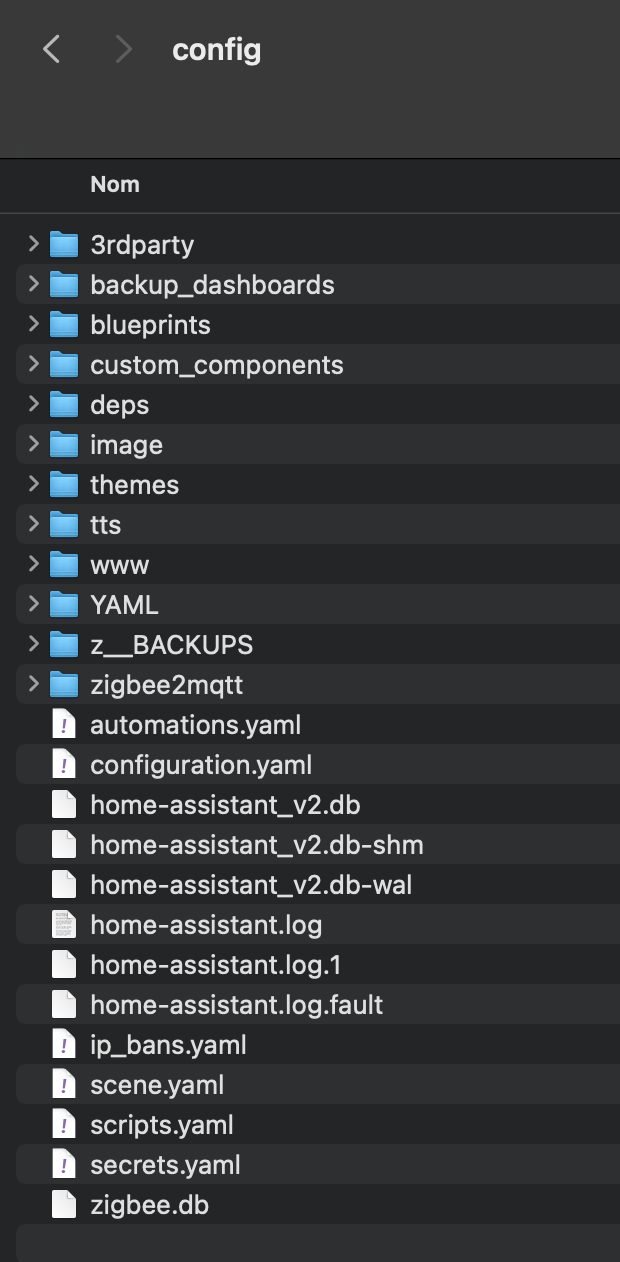Image resolution: width=620 pixels, height=1262 pixels.
Task: Click the config window title
Action: 217,49
